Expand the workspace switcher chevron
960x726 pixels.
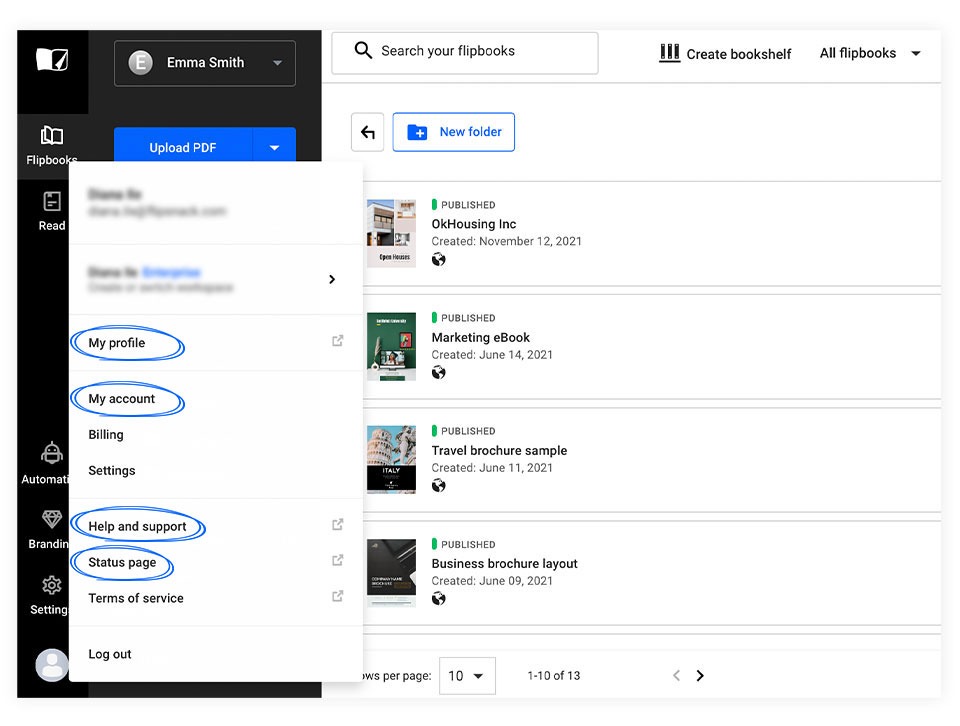point(332,279)
